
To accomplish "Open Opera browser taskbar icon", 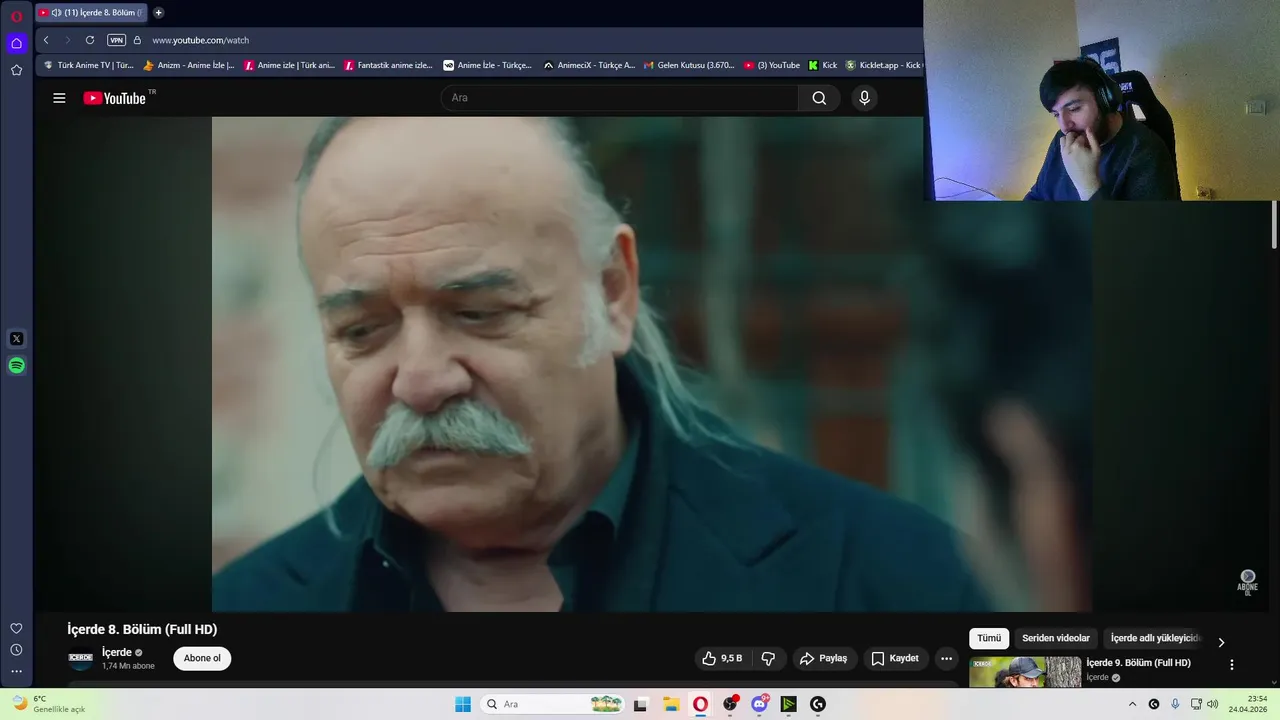I will tap(700, 704).
